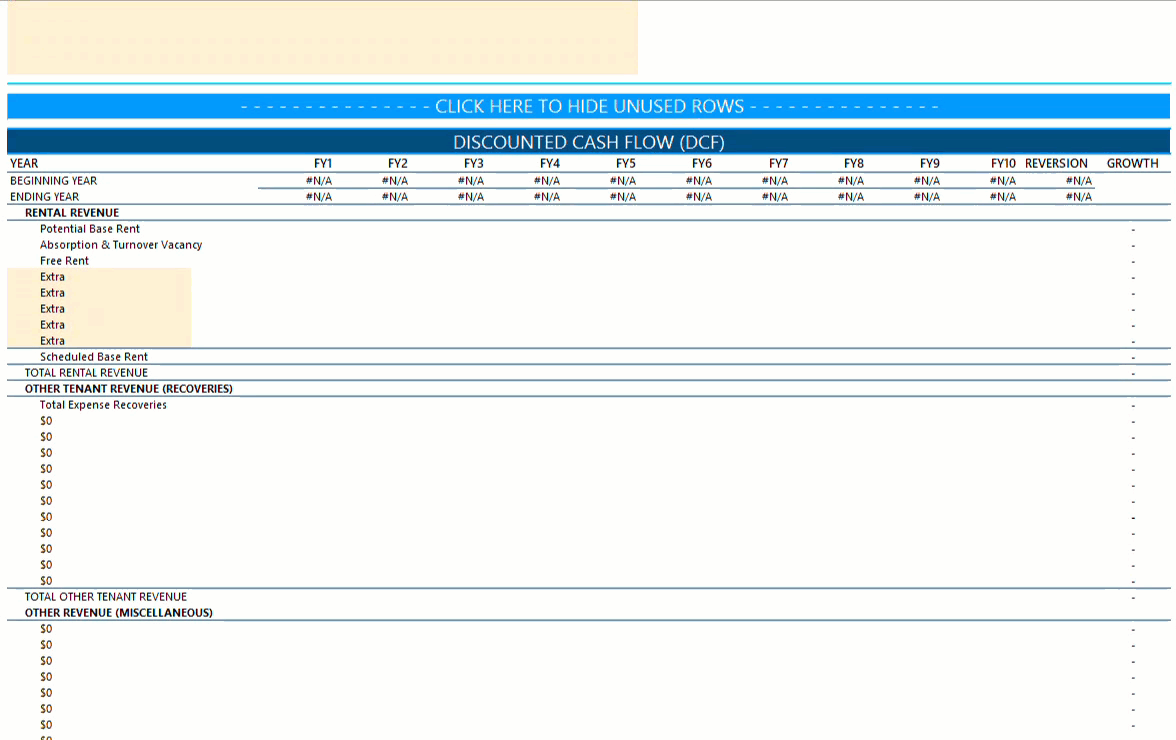Select the FY1 column header
The height and width of the screenshot is (740, 1176).
click(322, 163)
